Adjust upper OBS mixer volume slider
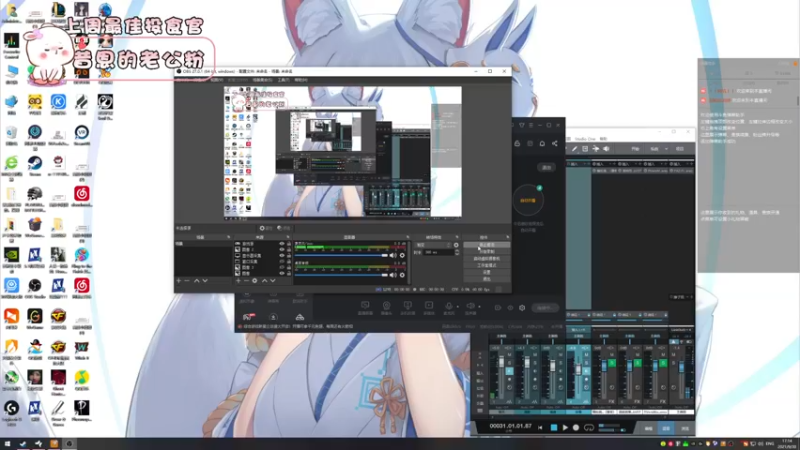The image size is (800, 450). pyautogui.click(x=341, y=255)
